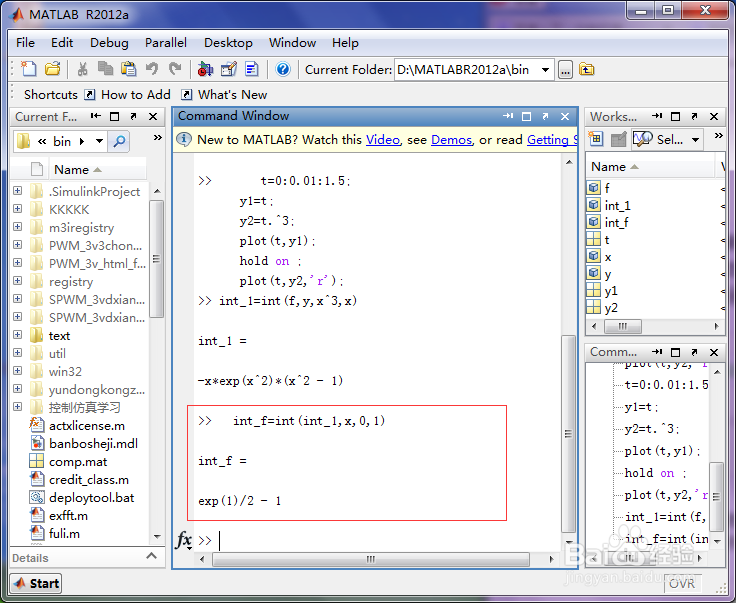
Task: Open Profiler toolbar icon
Action: click(x=252, y=69)
